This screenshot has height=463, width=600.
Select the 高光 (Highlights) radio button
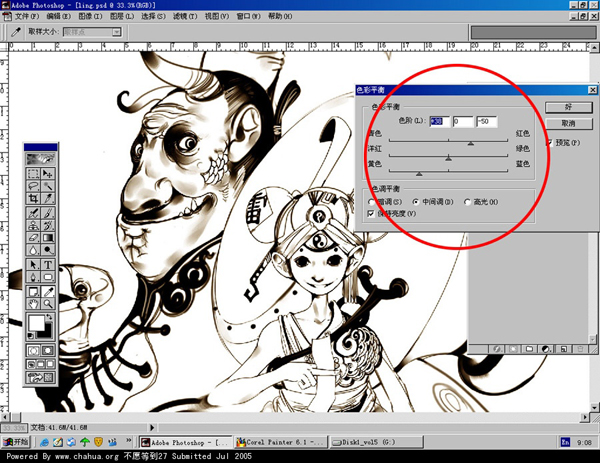[467, 202]
